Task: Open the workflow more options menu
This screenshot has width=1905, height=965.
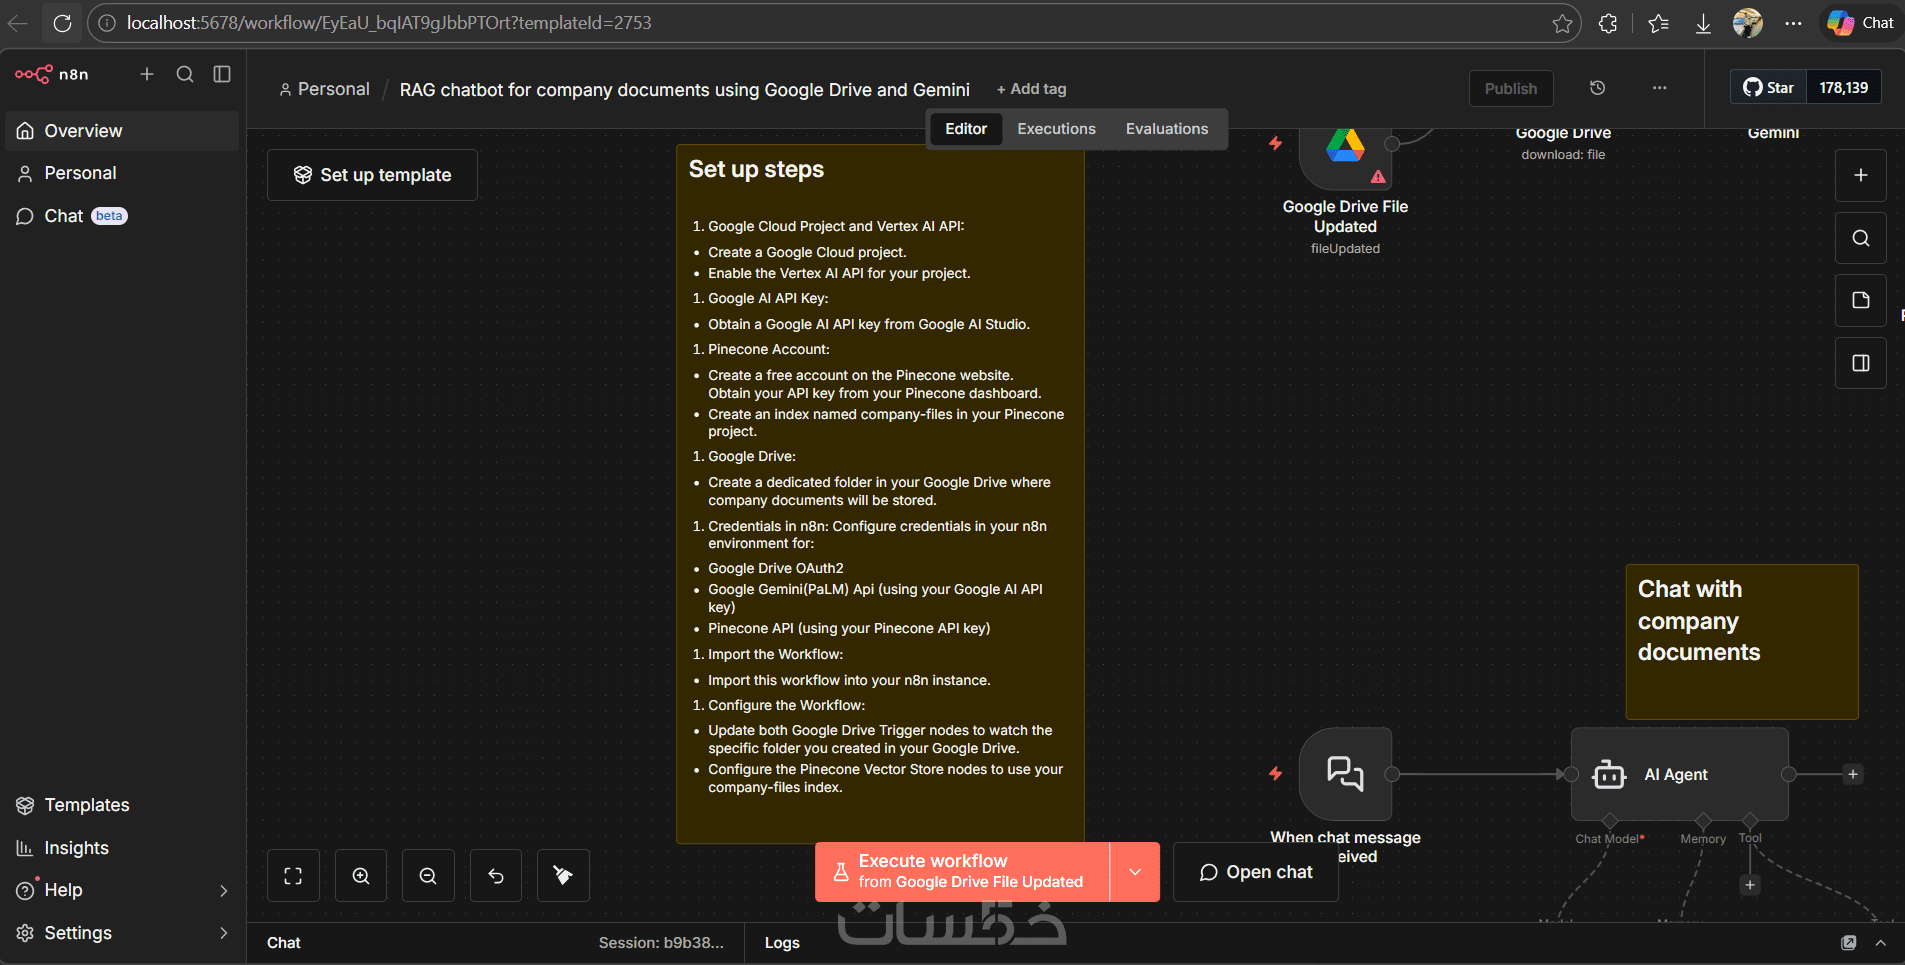Action: coord(1660,88)
